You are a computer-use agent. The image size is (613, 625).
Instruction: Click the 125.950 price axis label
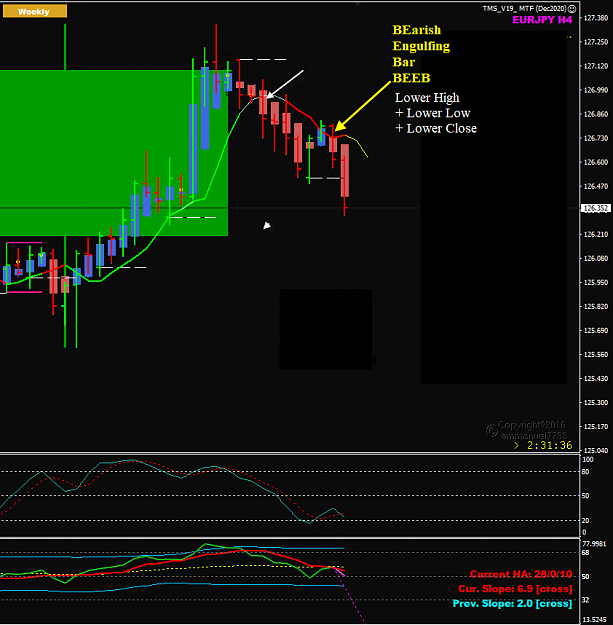pyautogui.click(x=596, y=282)
